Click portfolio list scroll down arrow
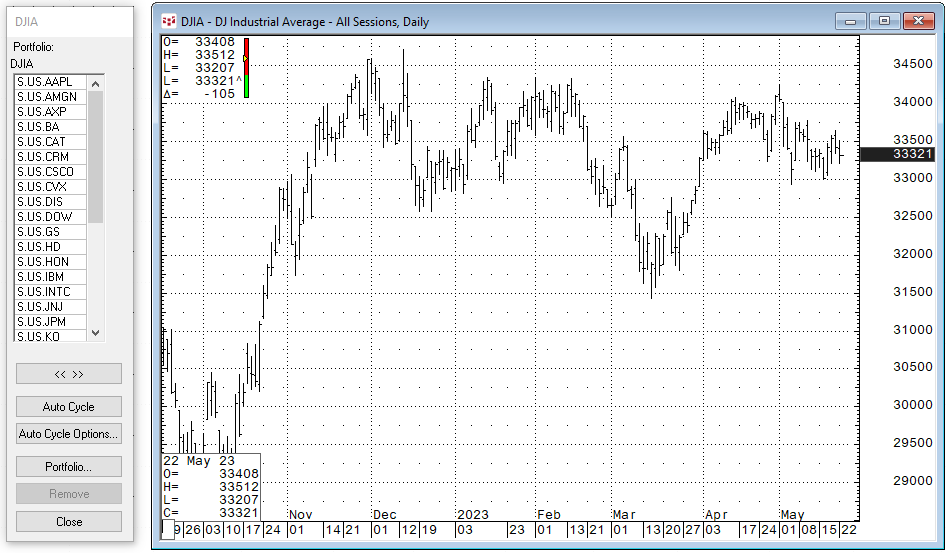Viewport: 948px width, 553px height. tap(96, 333)
